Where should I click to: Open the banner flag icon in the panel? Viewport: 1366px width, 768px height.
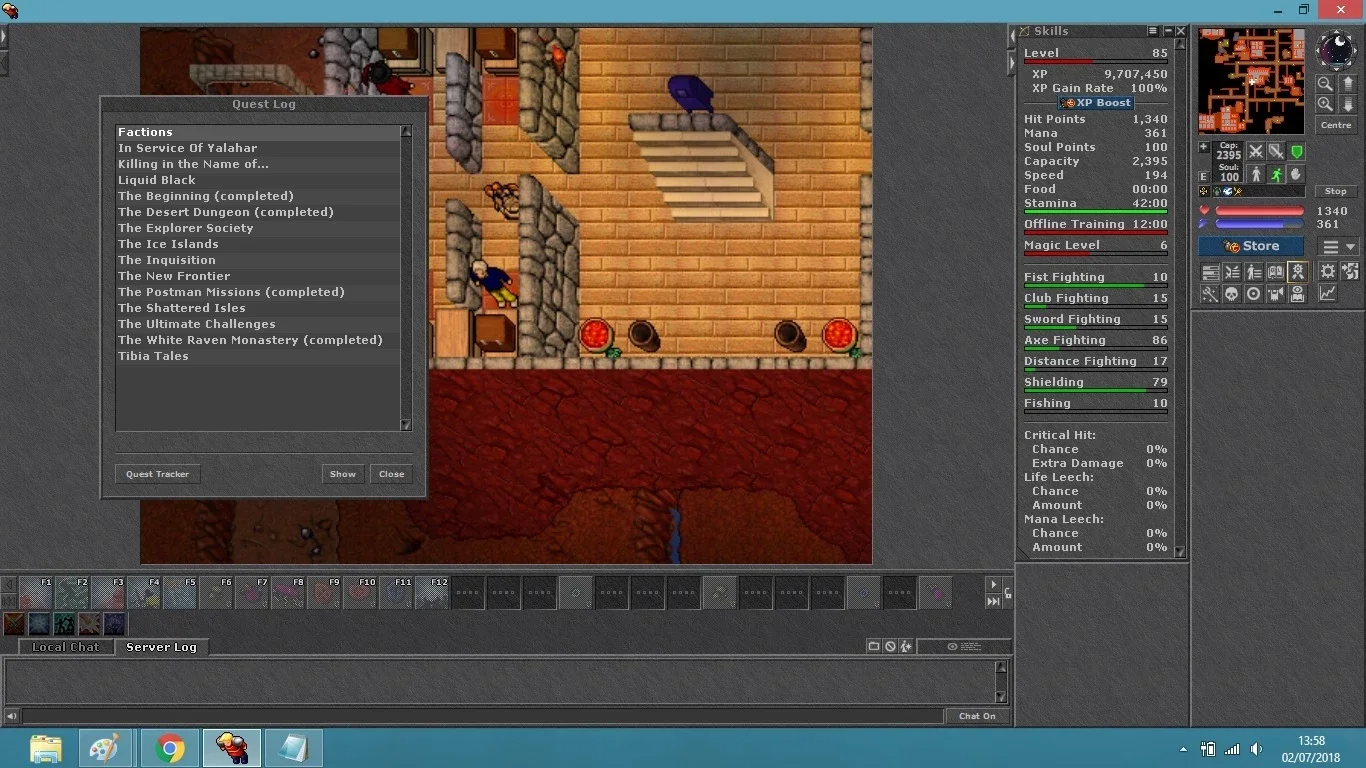point(1275,294)
